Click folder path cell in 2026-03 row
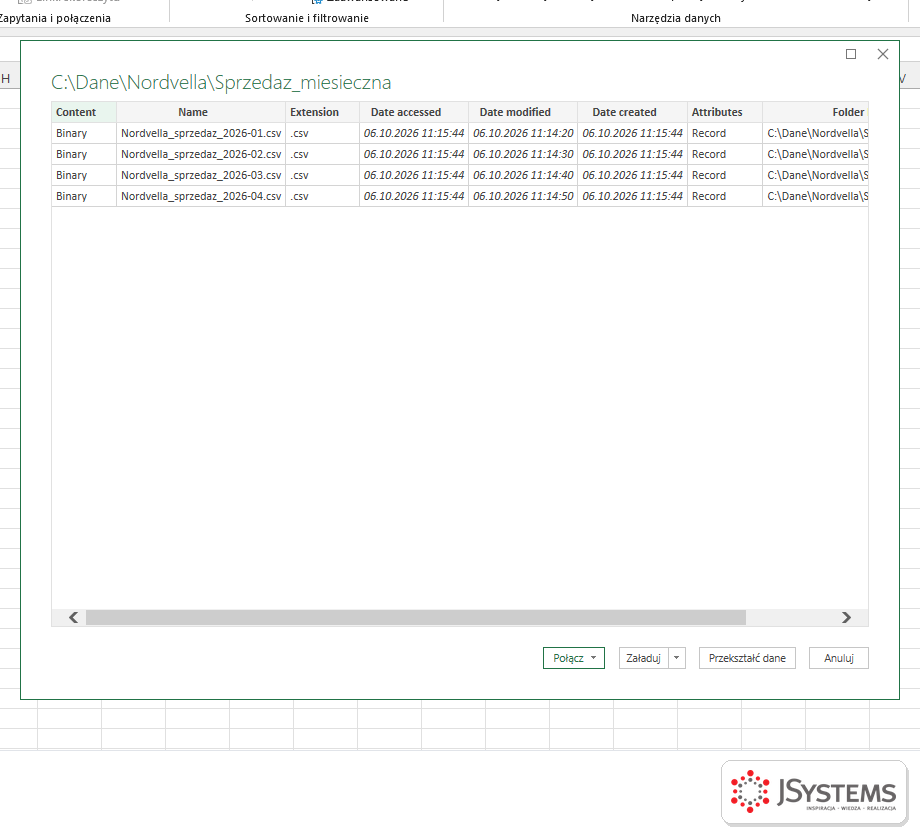Screen dimensions: 920x833 point(816,175)
